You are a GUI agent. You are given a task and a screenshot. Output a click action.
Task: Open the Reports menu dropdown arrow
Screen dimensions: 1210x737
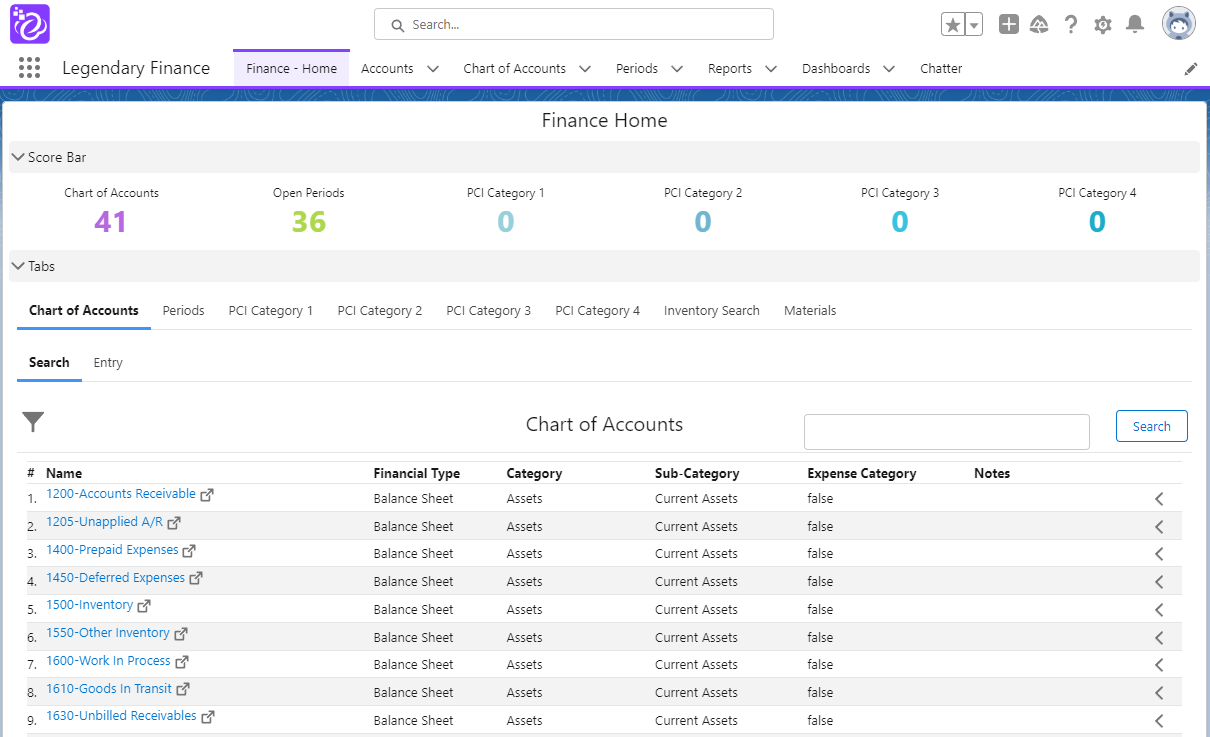tap(771, 69)
